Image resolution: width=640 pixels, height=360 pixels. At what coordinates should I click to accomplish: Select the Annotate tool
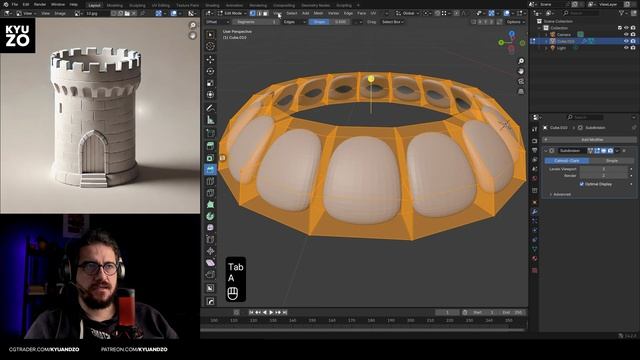(210, 108)
